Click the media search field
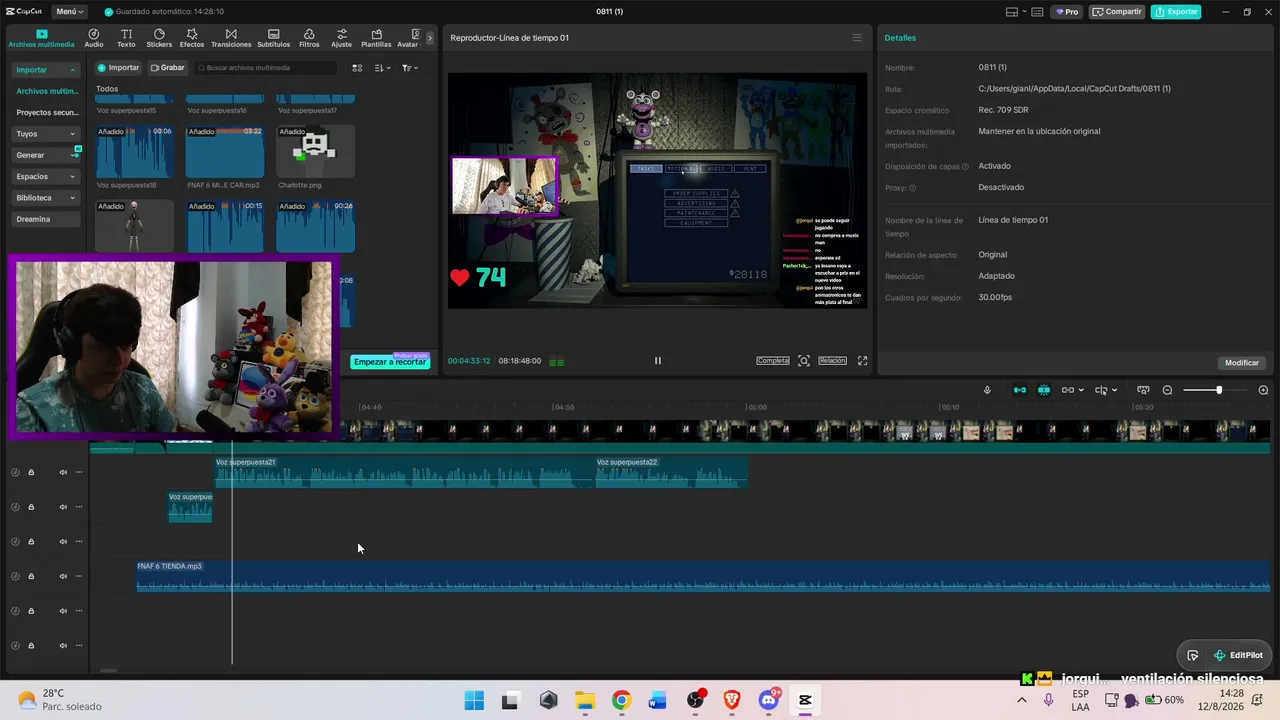Image resolution: width=1280 pixels, height=720 pixels. (x=266, y=68)
